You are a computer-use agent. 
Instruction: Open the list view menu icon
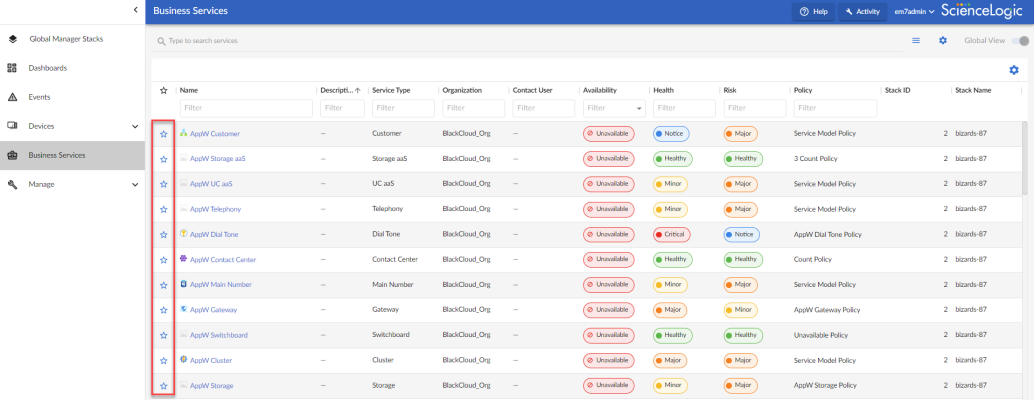[916, 40]
